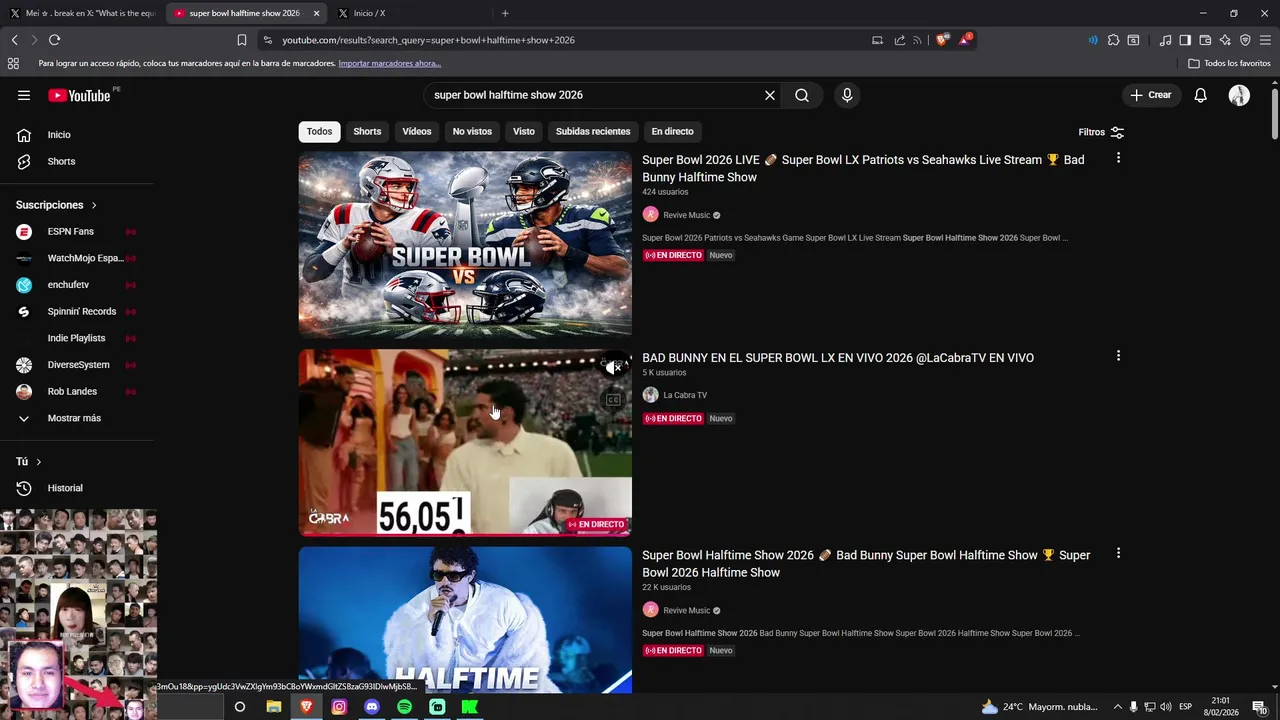Toggle the browser sidebar panel icon
Image resolution: width=1280 pixels, height=720 pixels.
pyautogui.click(x=1185, y=40)
